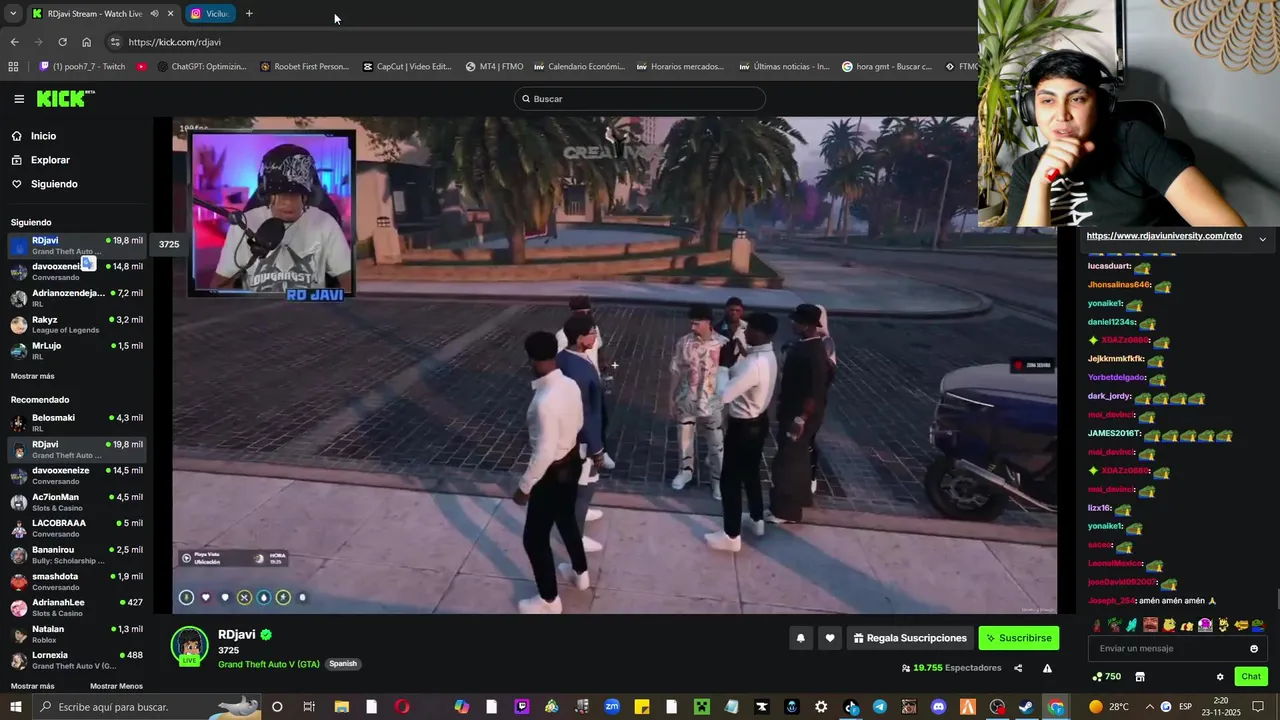1280x720 pixels.
Task: Follow RDjavi with the heart button
Action: [830, 638]
